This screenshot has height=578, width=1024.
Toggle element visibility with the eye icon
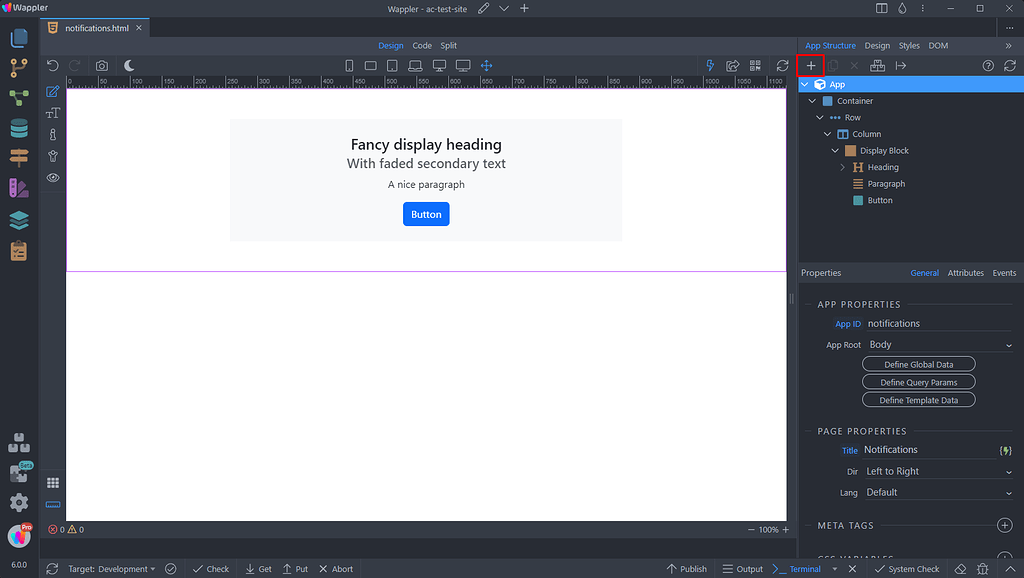pyautogui.click(x=53, y=177)
